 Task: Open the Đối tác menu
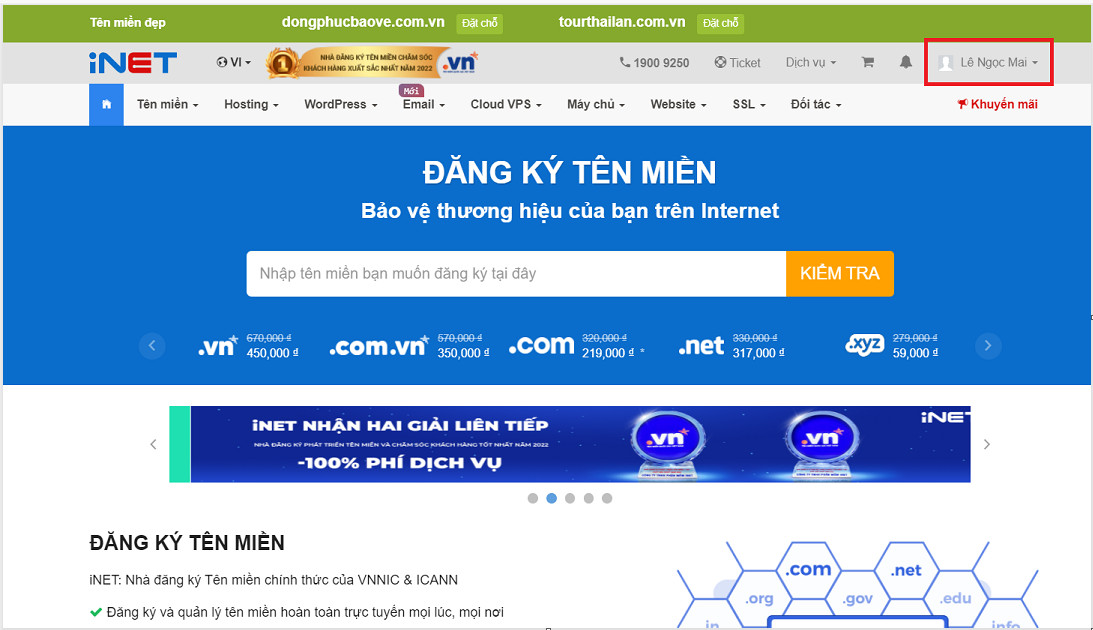point(816,105)
